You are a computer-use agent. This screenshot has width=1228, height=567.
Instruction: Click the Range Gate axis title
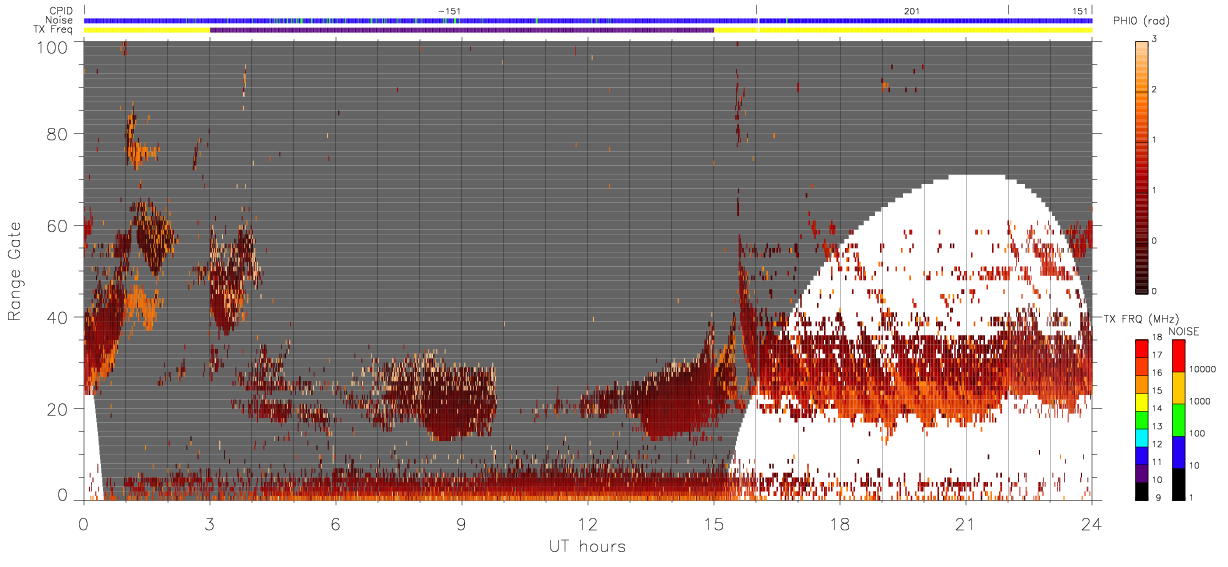pyautogui.click(x=15, y=270)
